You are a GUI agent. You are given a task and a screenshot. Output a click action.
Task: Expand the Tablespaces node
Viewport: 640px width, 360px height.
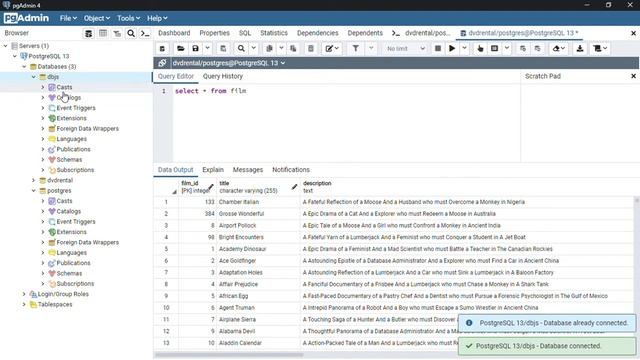(24, 304)
